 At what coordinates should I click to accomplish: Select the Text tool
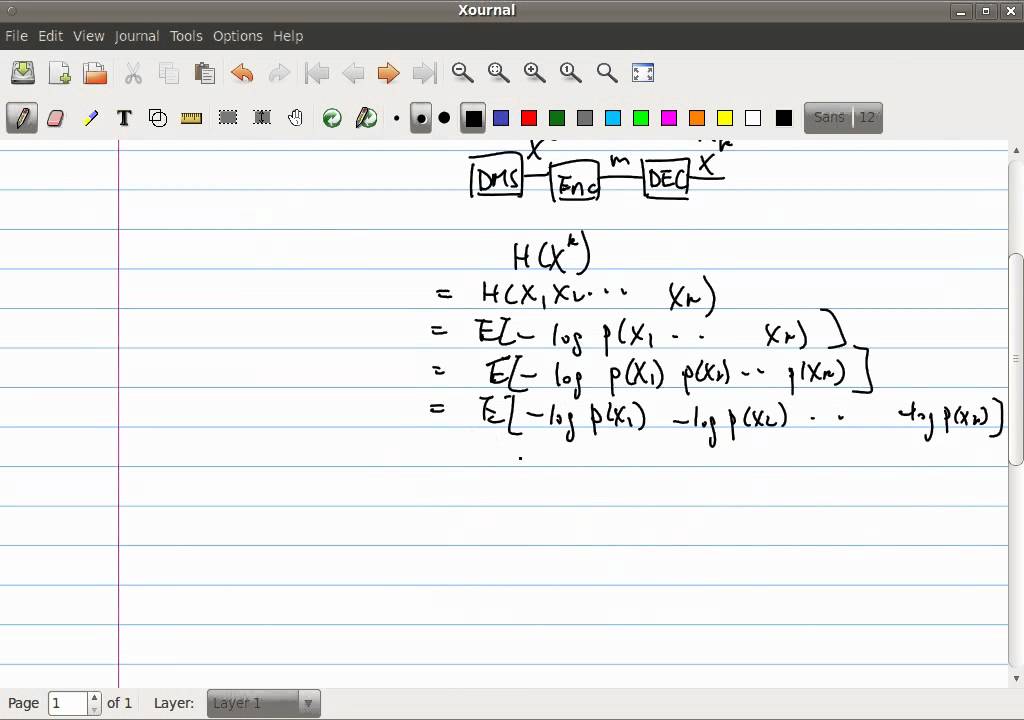tap(124, 118)
